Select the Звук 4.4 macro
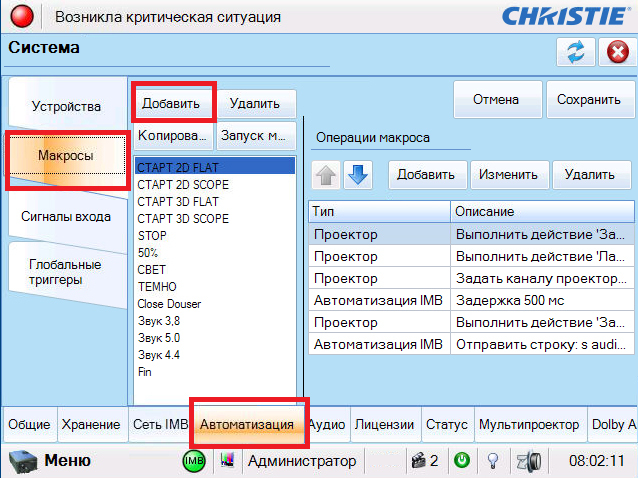This screenshot has width=638, height=478. (x=214, y=355)
